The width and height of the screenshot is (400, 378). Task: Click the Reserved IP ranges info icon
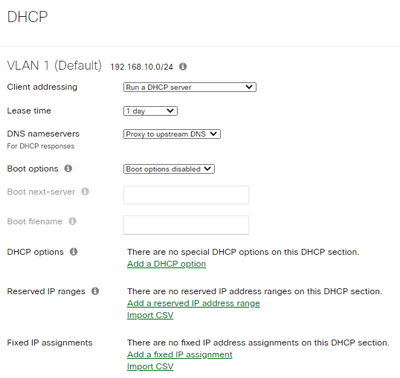tap(95, 291)
